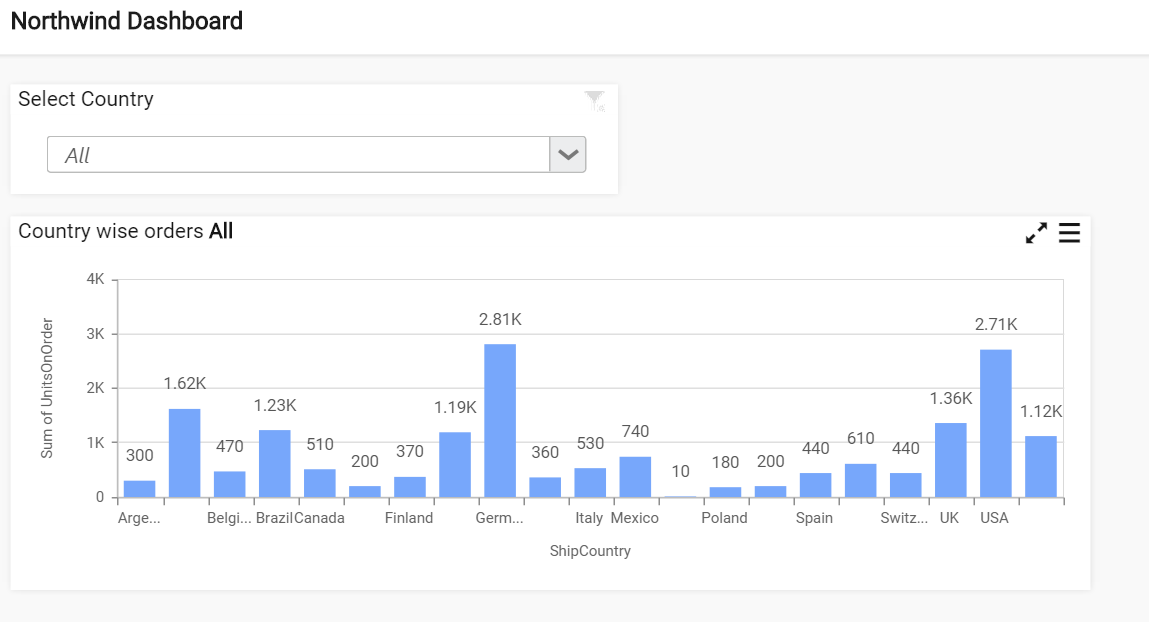Screen dimensions: 1149x622
Task: Click the Sum of UnitsOnOrder axis title
Action: (x=47, y=388)
